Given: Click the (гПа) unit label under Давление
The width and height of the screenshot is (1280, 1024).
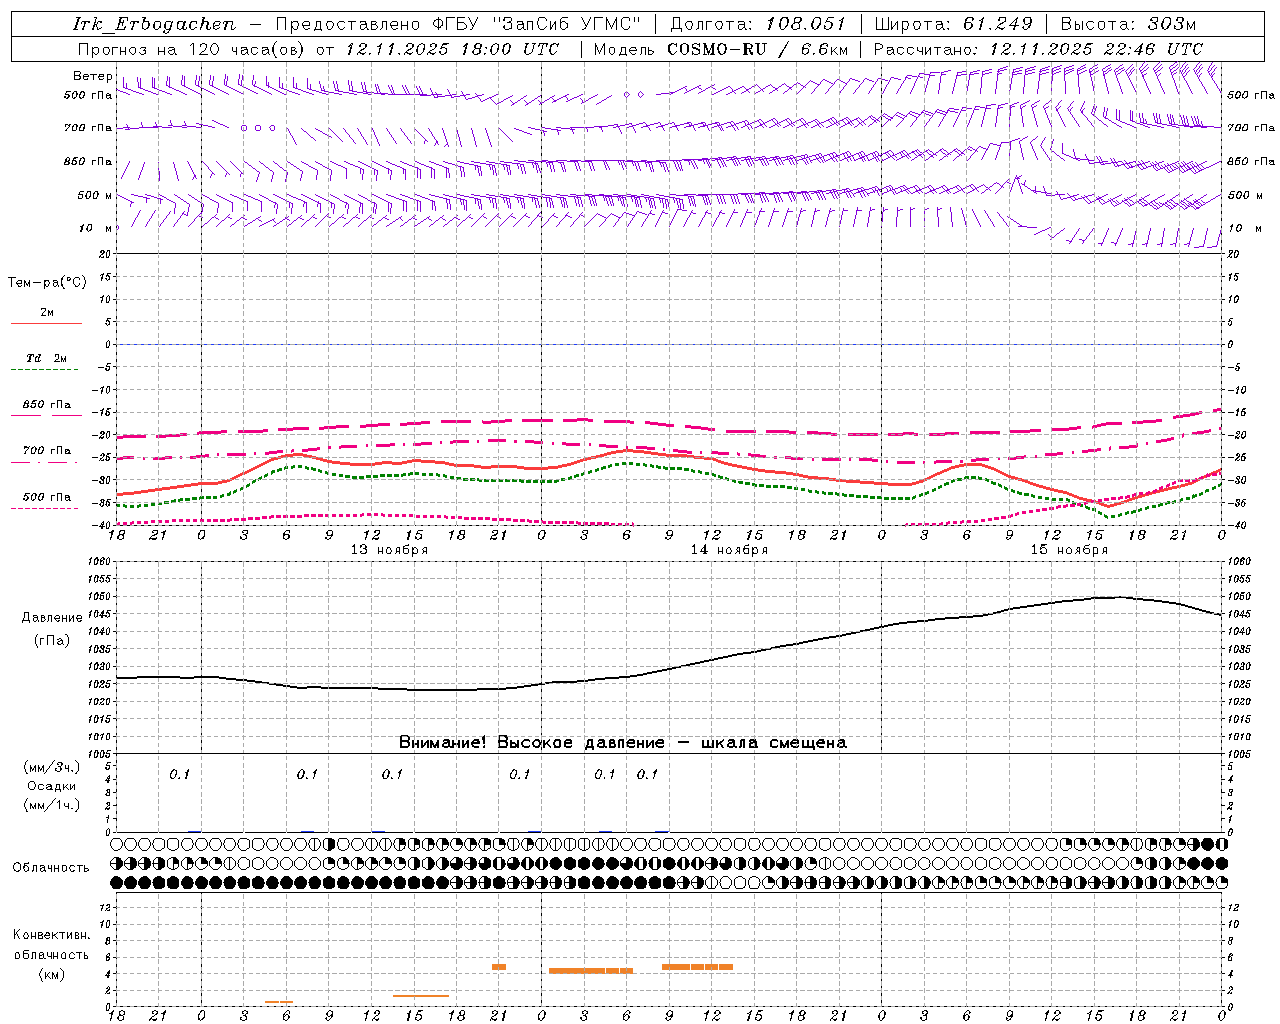Looking at the screenshot, I should (52, 641).
